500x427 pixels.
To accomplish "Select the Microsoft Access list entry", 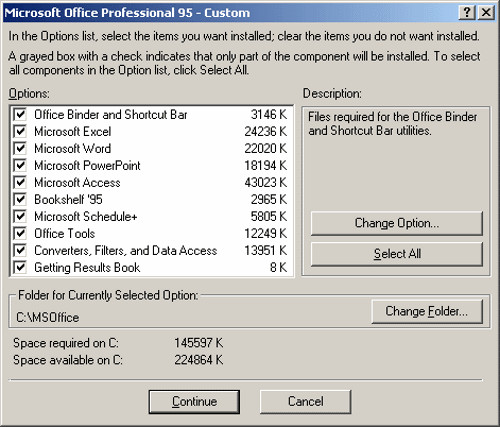I will [x=77, y=183].
